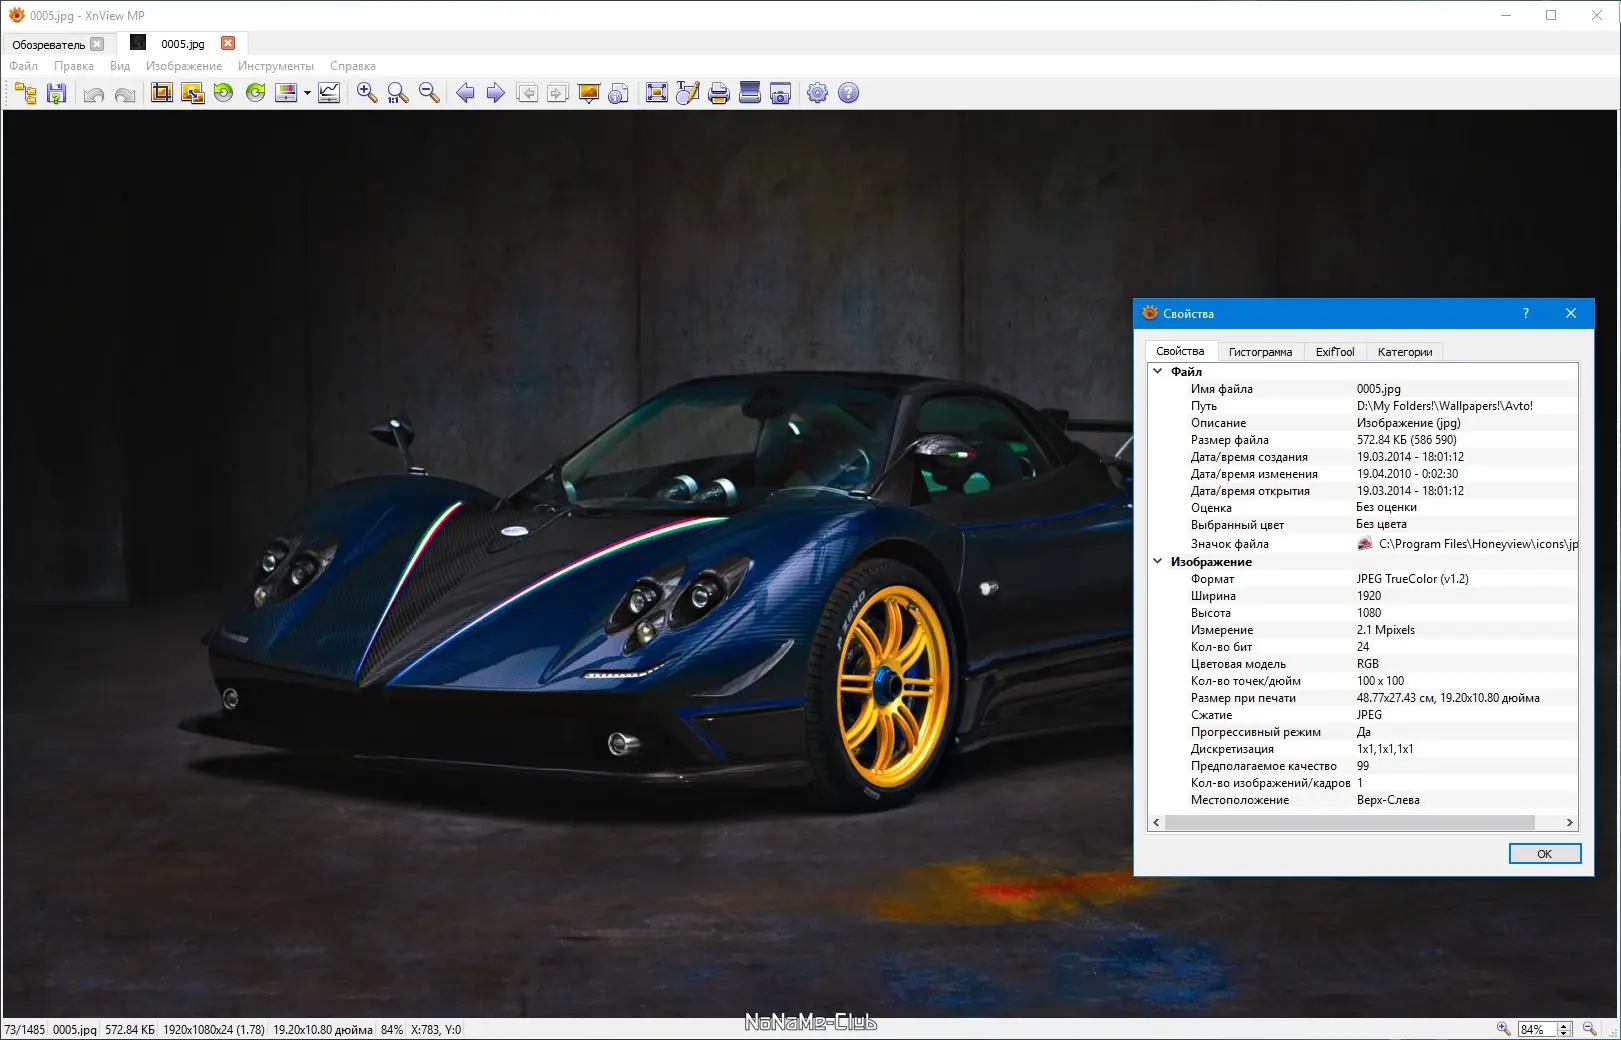
Task: Open settings via the gear icon
Action: pyautogui.click(x=817, y=93)
